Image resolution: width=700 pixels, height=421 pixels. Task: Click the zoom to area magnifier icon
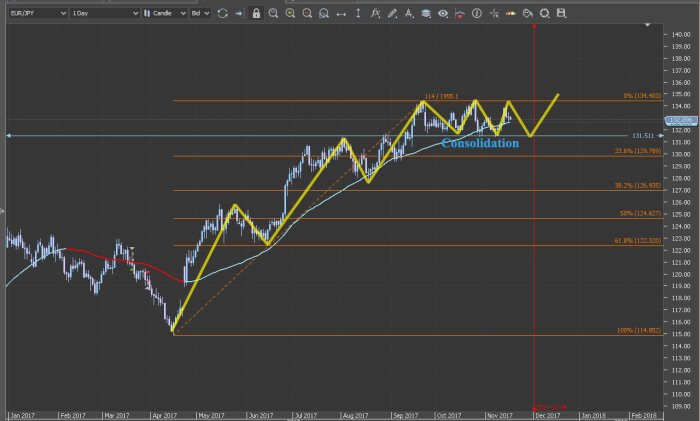point(273,13)
